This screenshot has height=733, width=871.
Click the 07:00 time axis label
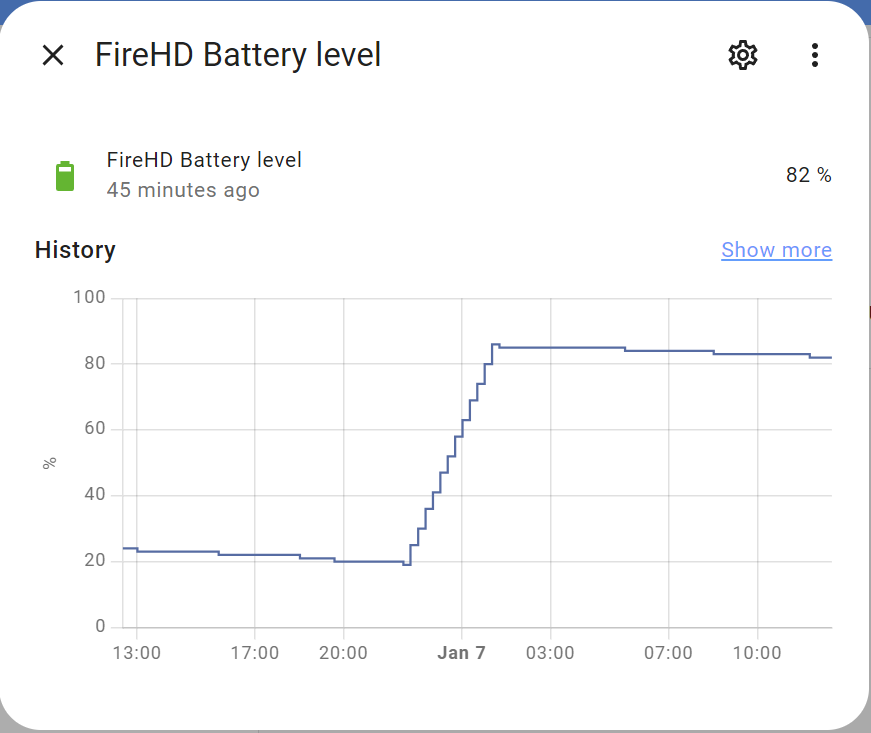click(668, 652)
